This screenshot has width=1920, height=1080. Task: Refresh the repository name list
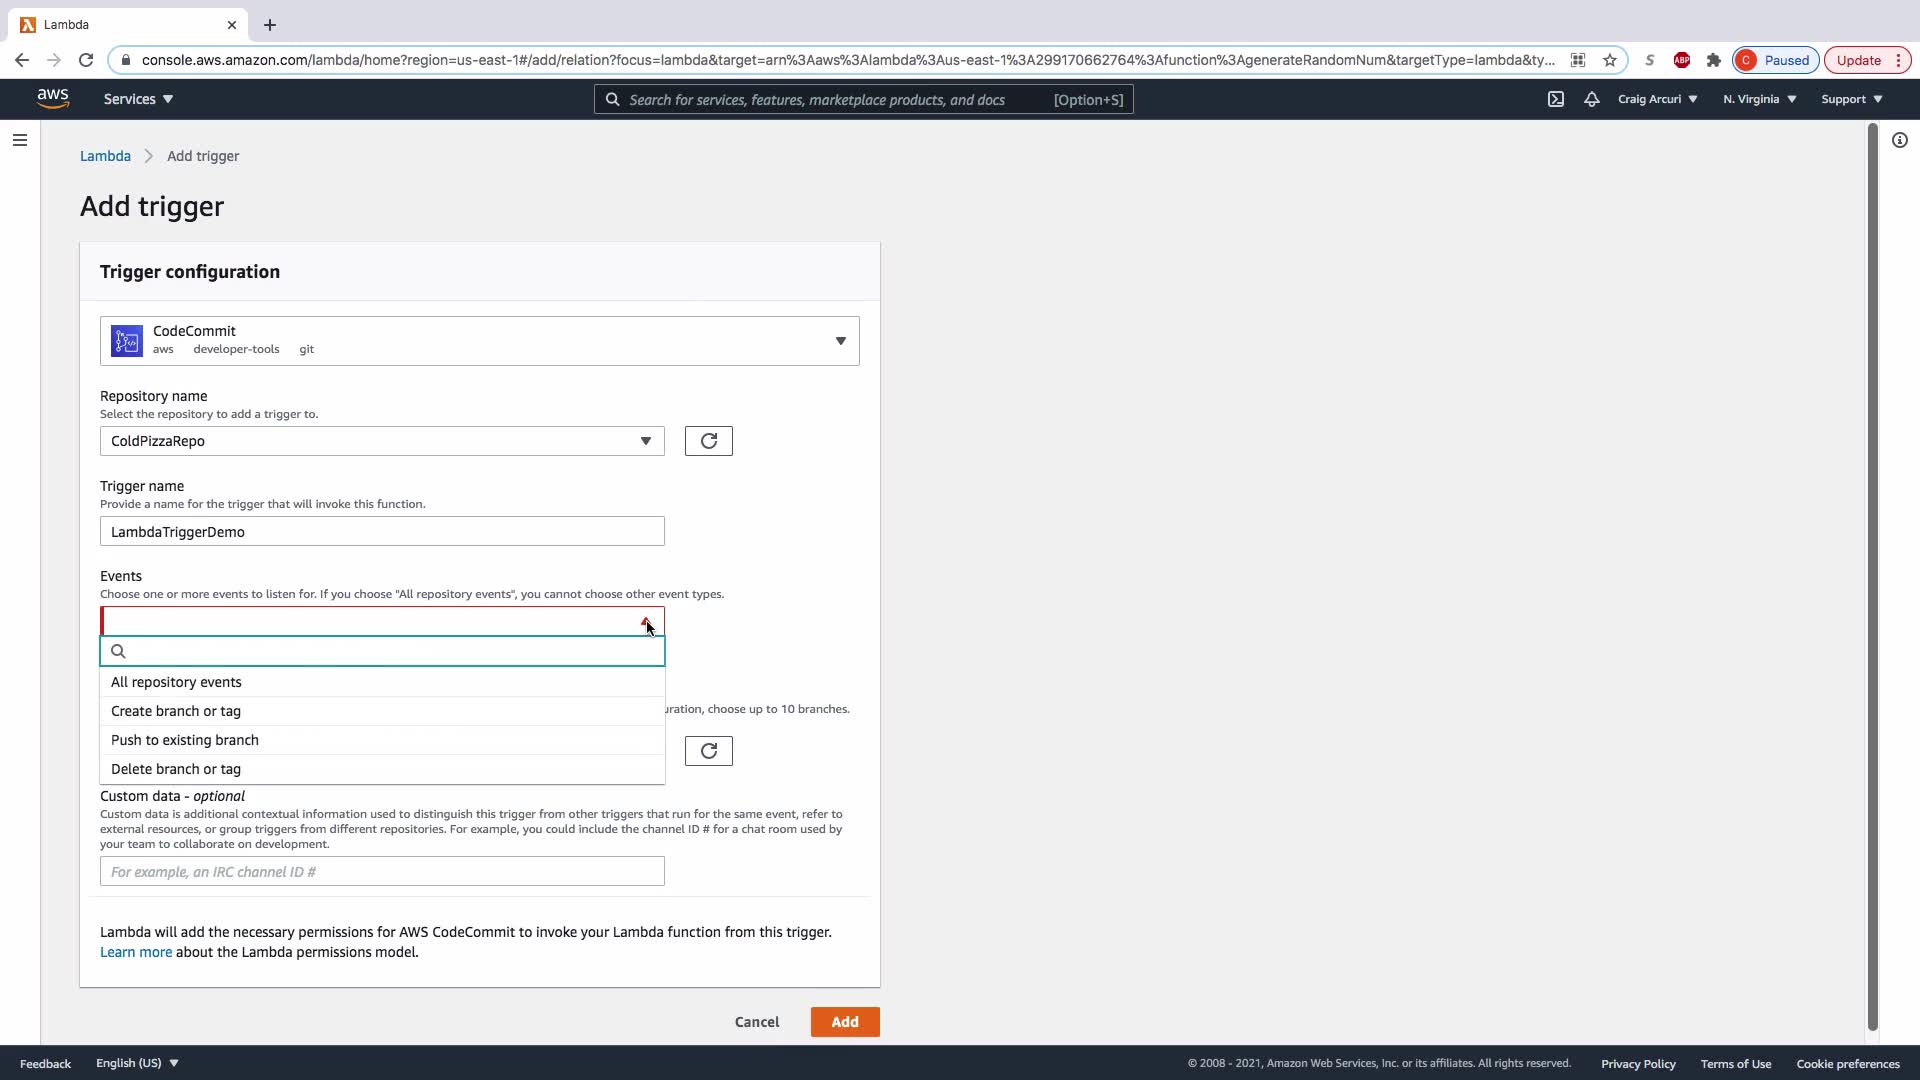pyautogui.click(x=708, y=441)
